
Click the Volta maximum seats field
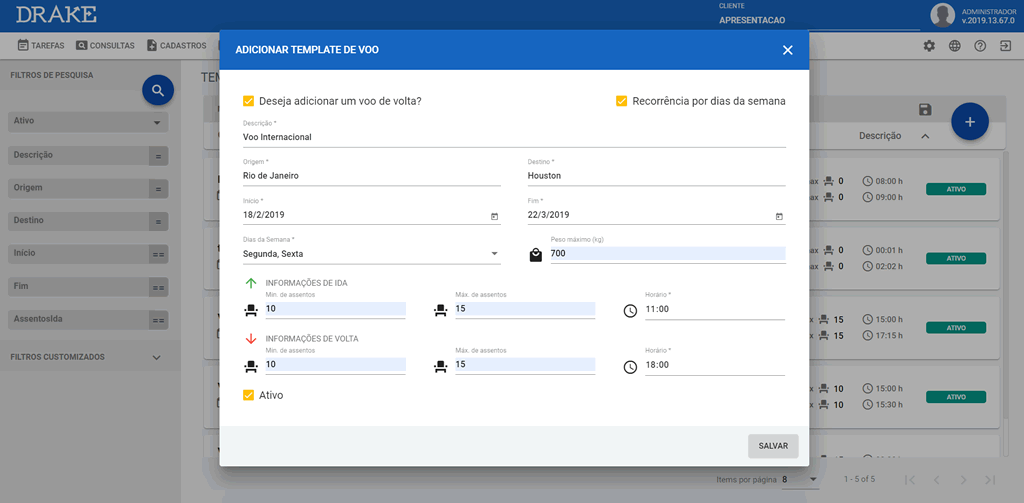click(525, 365)
